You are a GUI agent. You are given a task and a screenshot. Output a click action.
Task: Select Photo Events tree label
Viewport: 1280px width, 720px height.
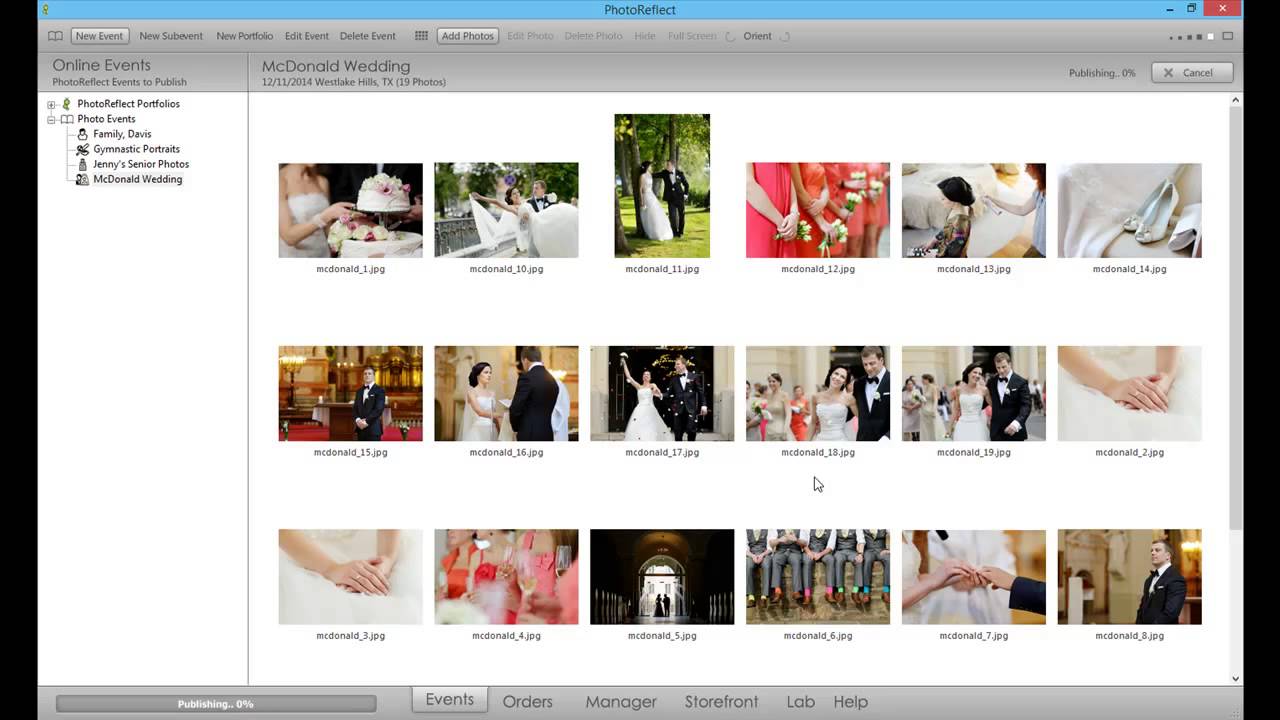point(106,119)
